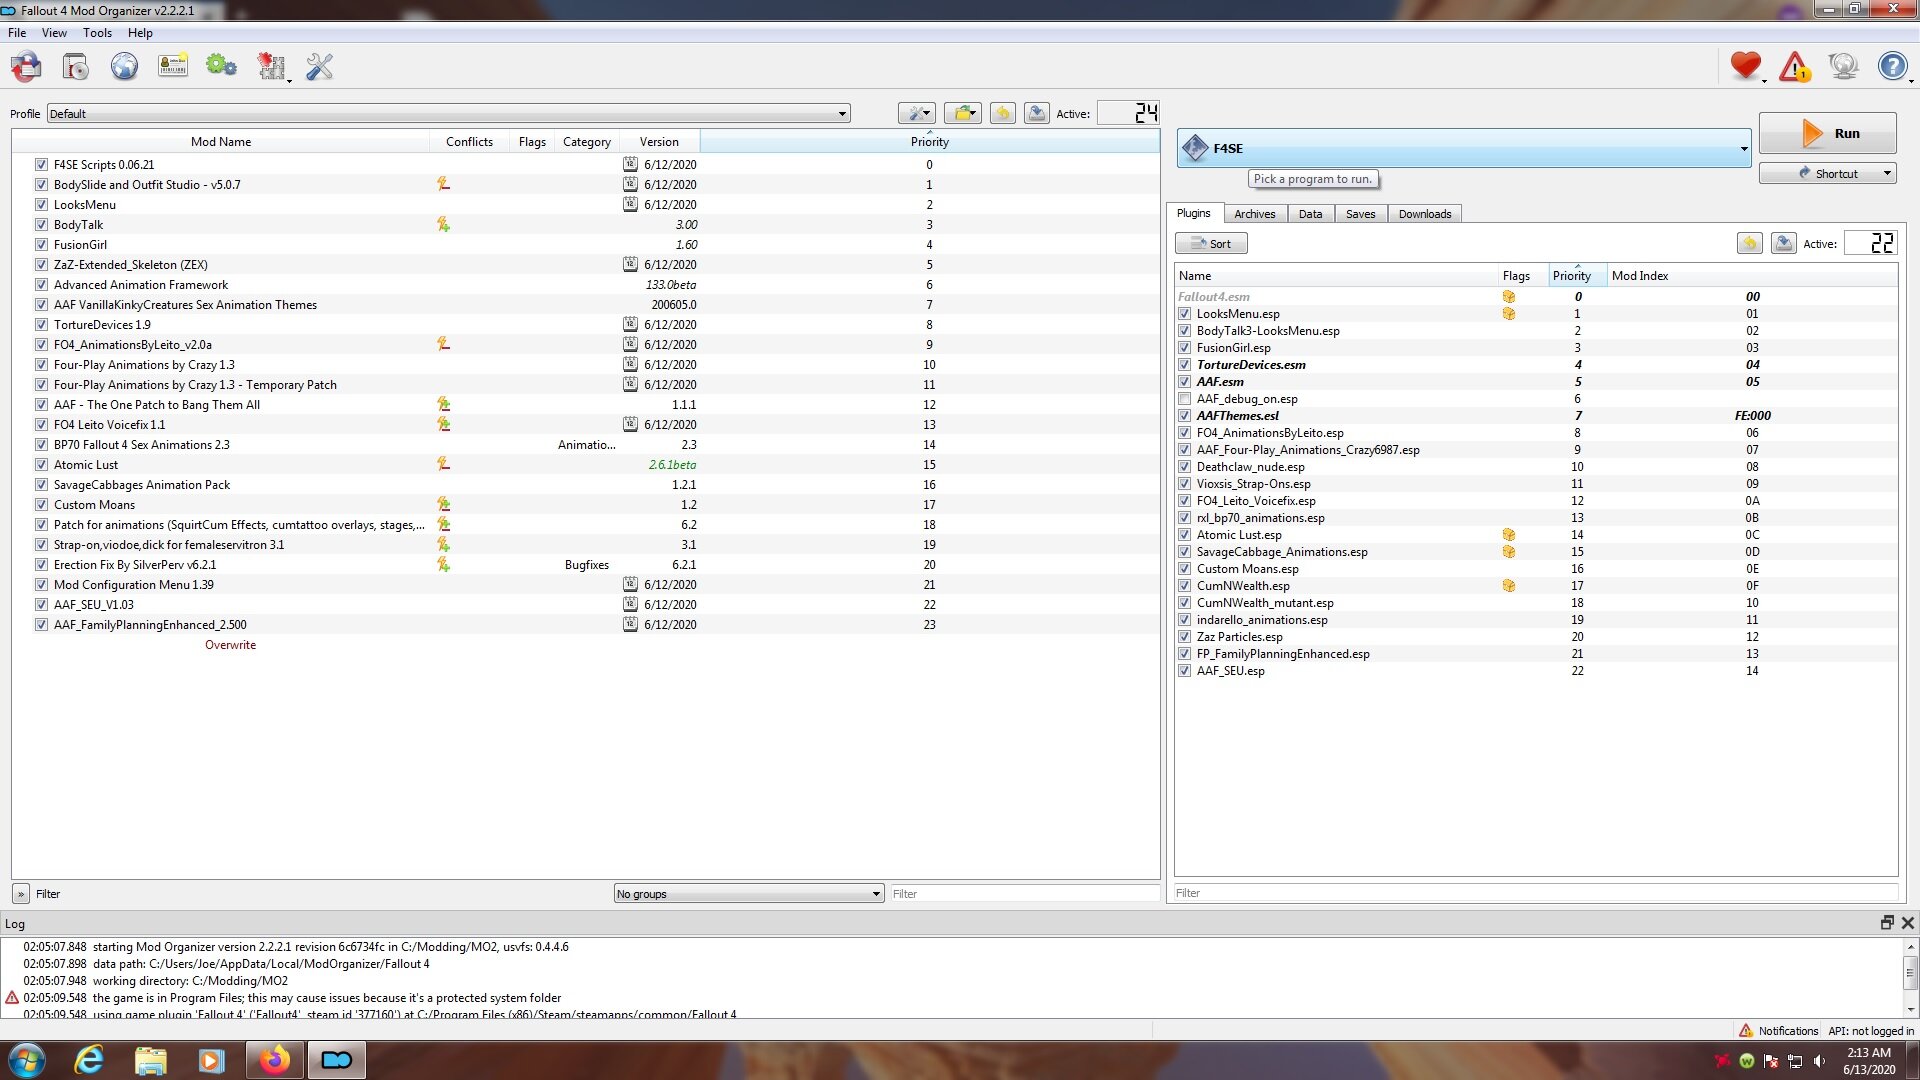Click the conflict flag icon on BodySlide row

point(443,184)
